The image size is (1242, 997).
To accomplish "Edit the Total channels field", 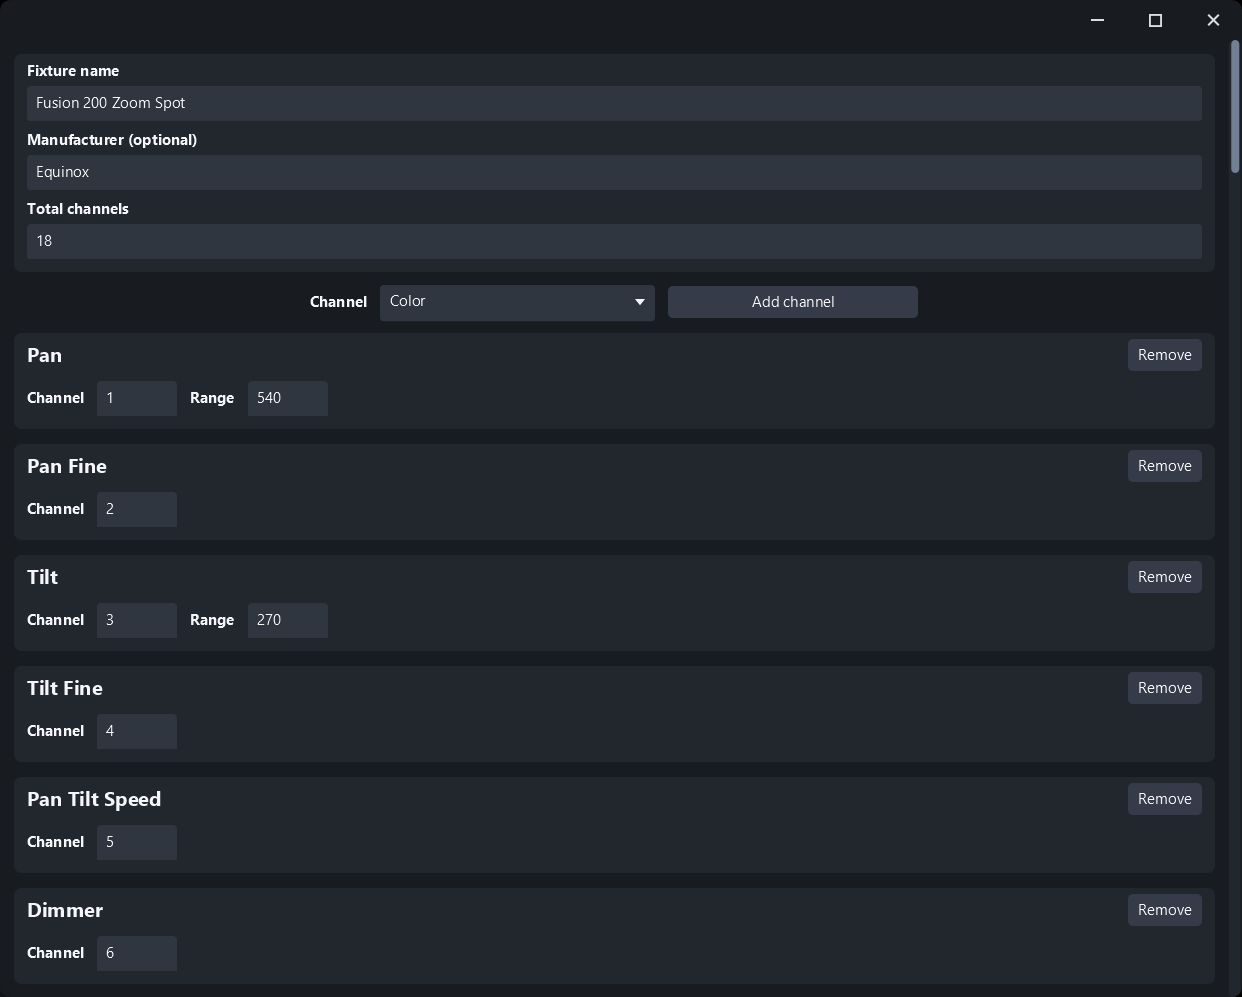I will click(x=614, y=241).
